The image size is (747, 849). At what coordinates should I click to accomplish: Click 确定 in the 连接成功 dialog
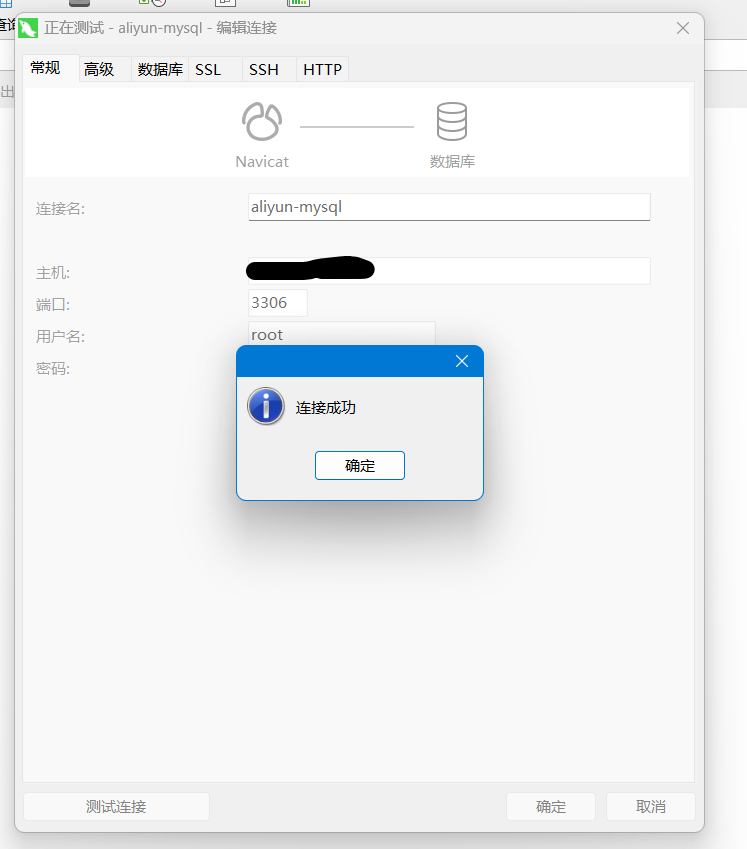359,465
